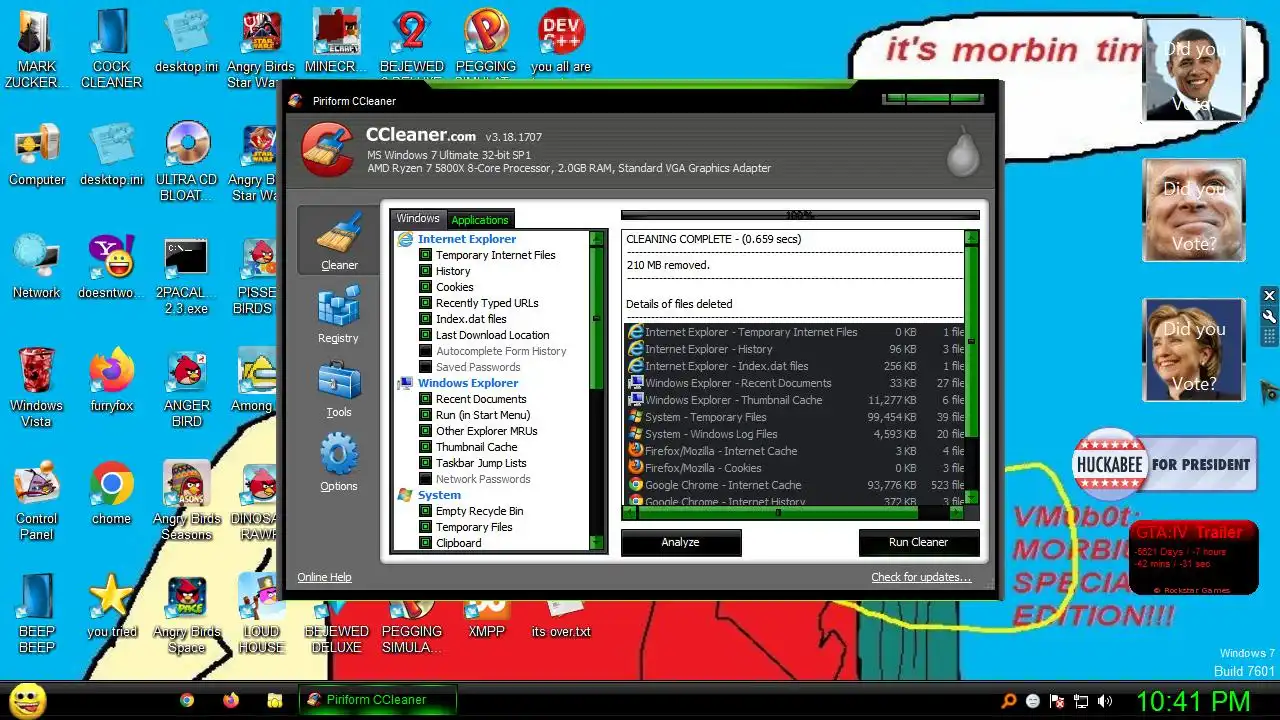1280x720 pixels.
Task: Open Angry Birds Seasons shortcut
Action: pos(186,500)
